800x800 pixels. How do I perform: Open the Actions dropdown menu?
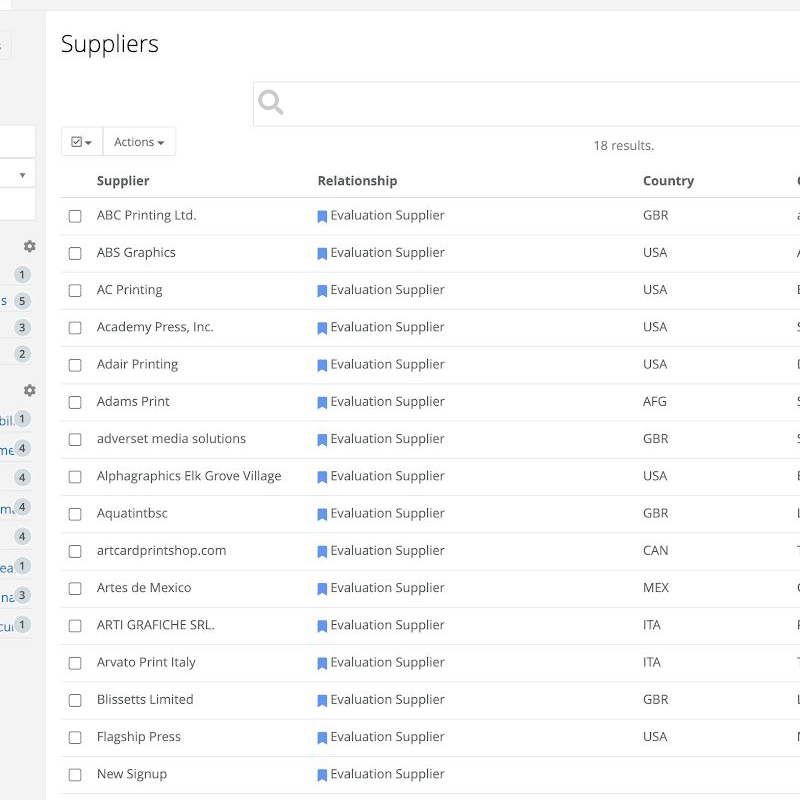pos(139,142)
